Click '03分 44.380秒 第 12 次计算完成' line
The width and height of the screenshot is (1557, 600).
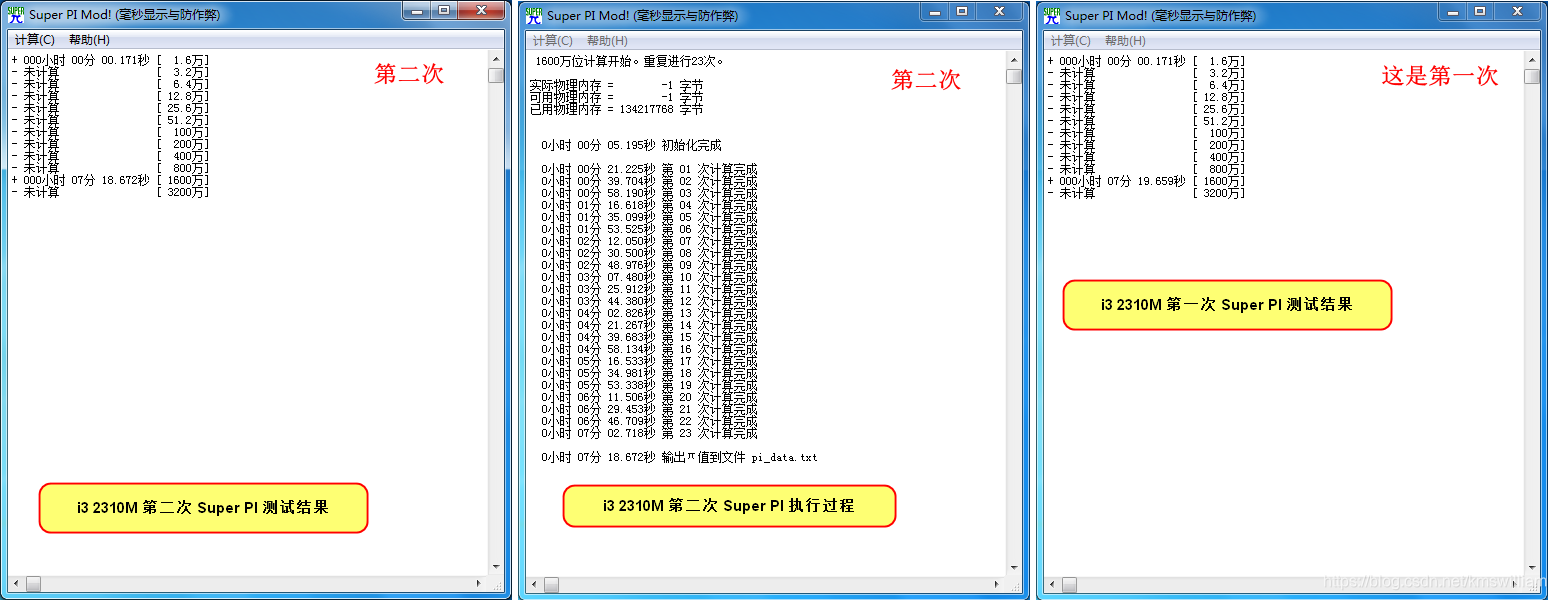(649, 302)
